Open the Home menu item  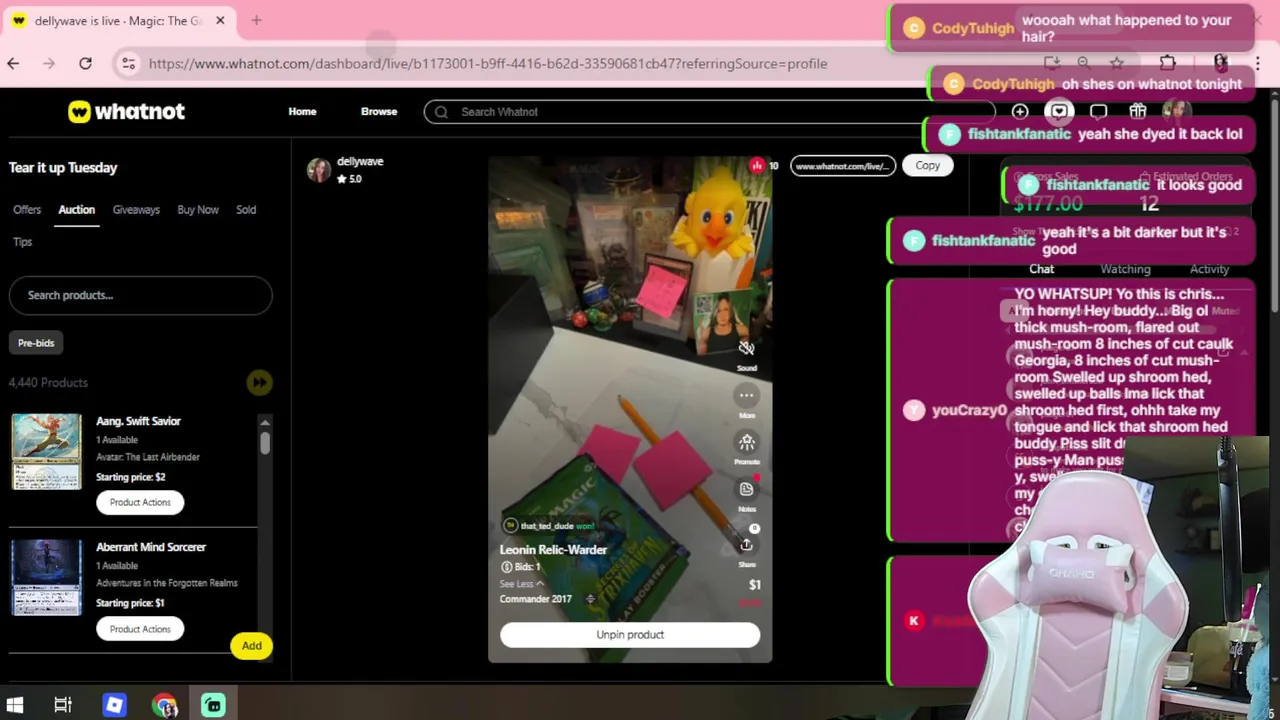(302, 111)
